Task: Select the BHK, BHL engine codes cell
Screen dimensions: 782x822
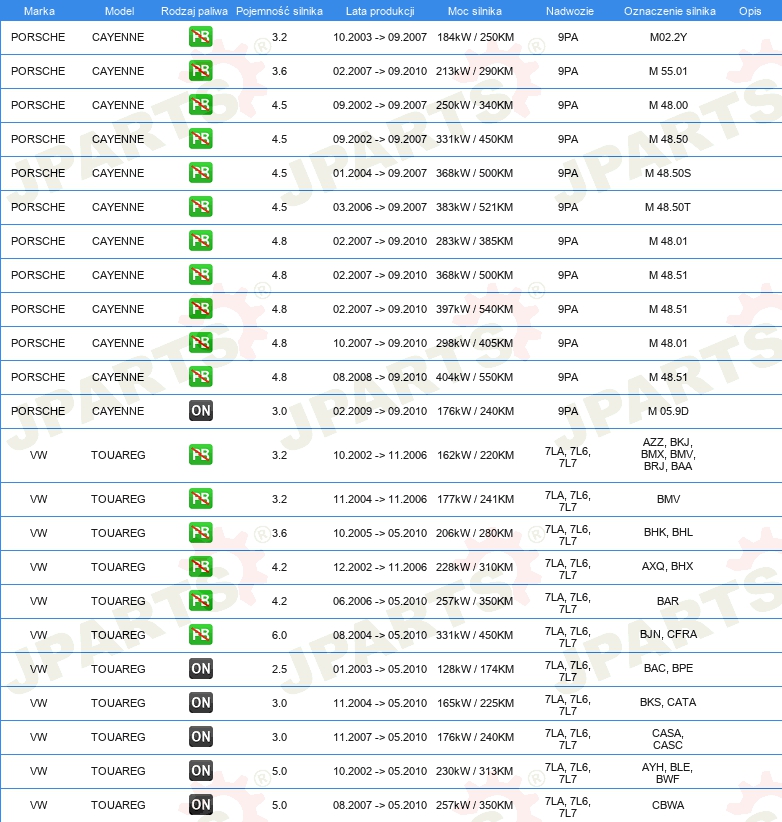Action: 668,533
